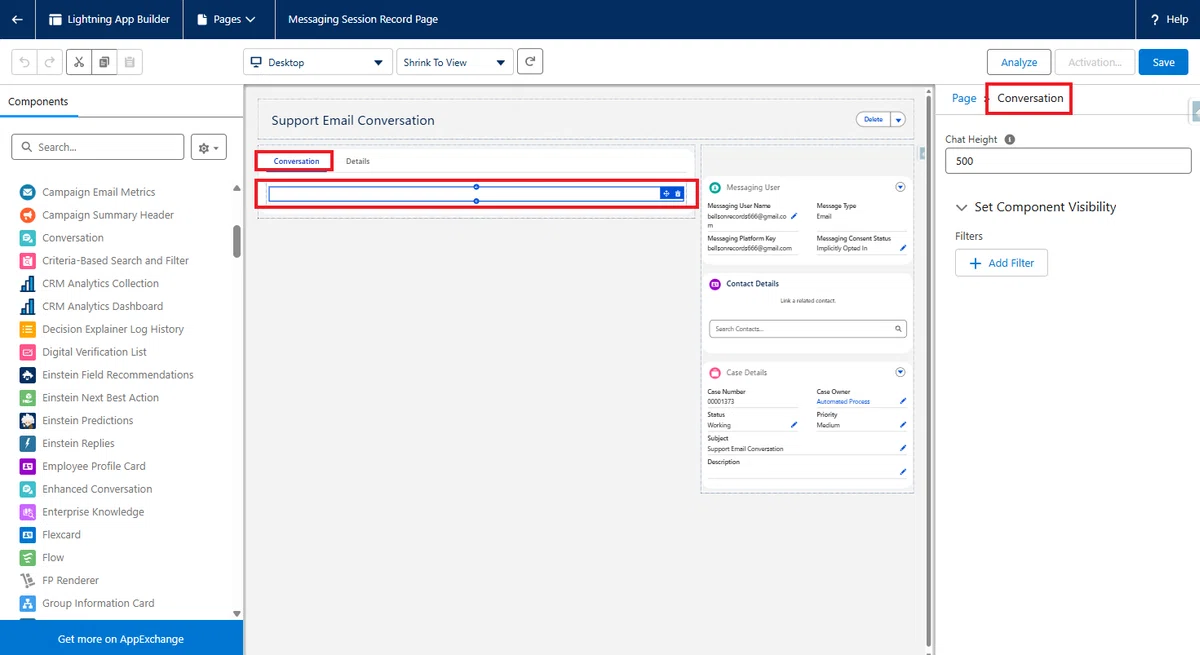Switch to the Conversation tab on canvas
Screen dimensions: 1200x655
pyautogui.click(x=296, y=161)
